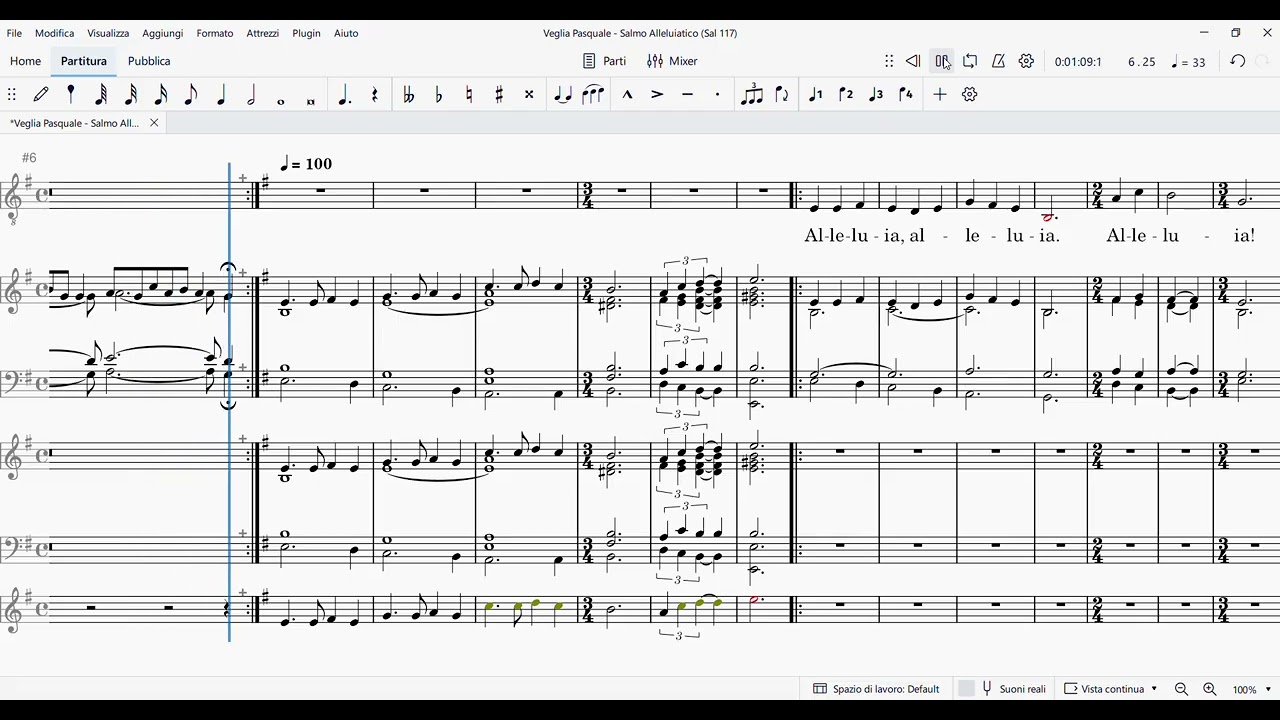The width and height of the screenshot is (1280, 720).
Task: Undo the last action
Action: [1237, 61]
